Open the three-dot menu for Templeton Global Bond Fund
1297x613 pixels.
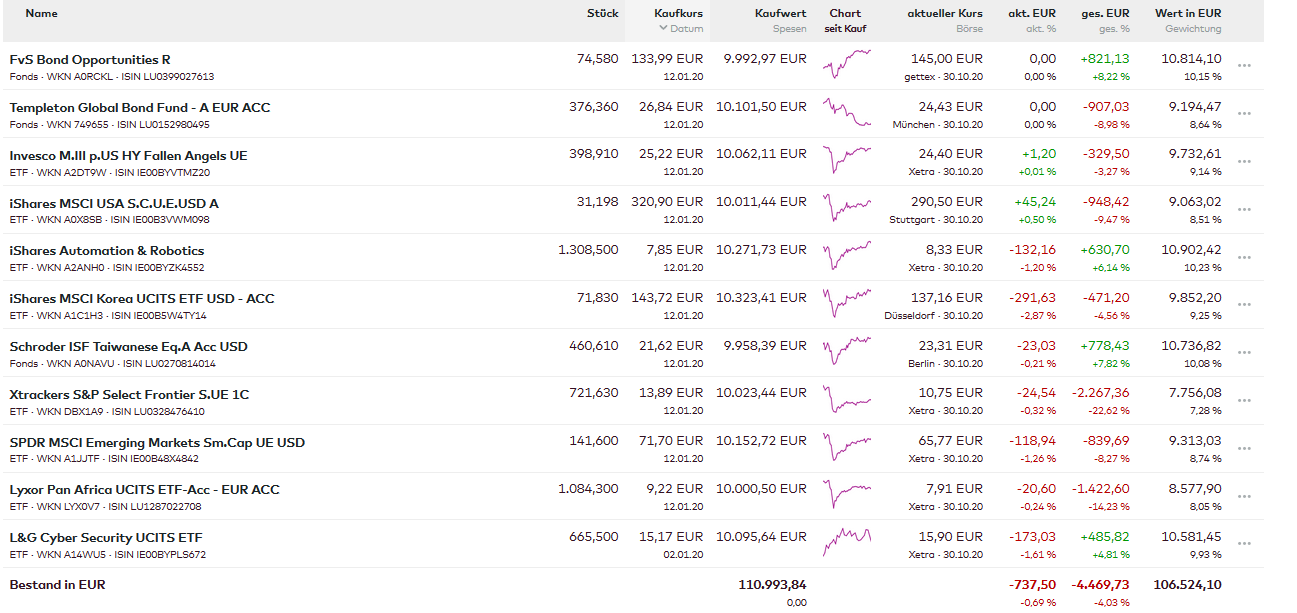(x=1244, y=114)
